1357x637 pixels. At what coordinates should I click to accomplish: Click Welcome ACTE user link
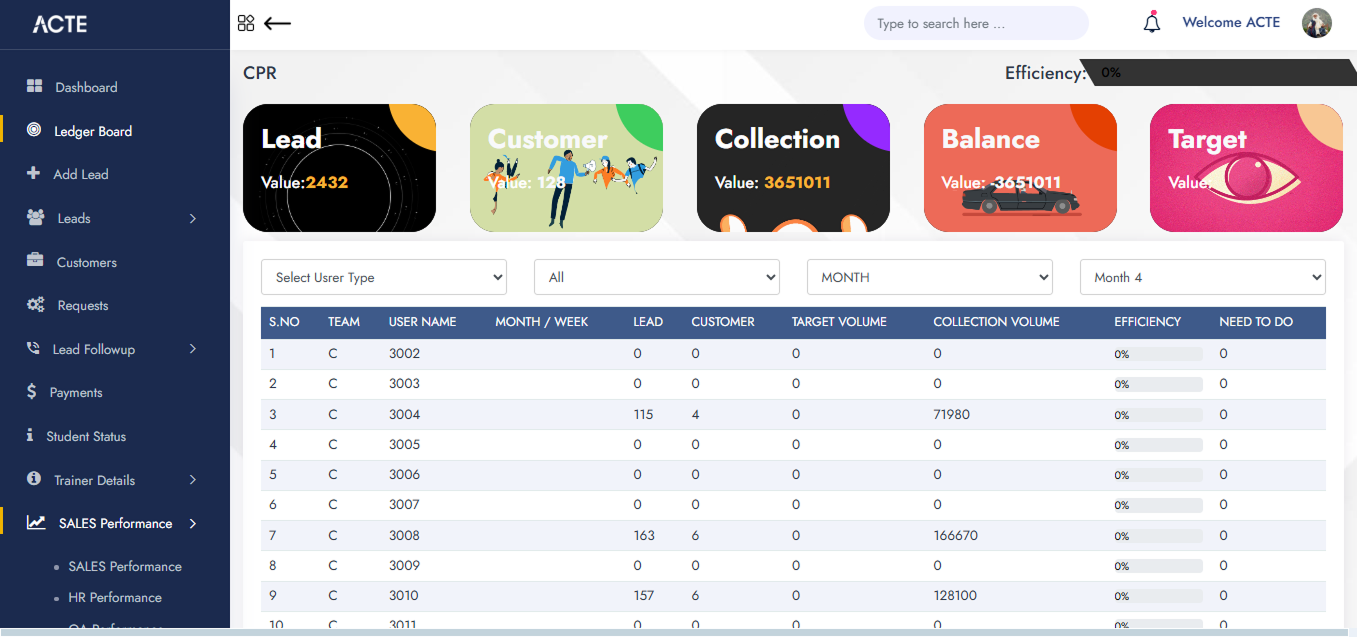pyautogui.click(x=1231, y=22)
